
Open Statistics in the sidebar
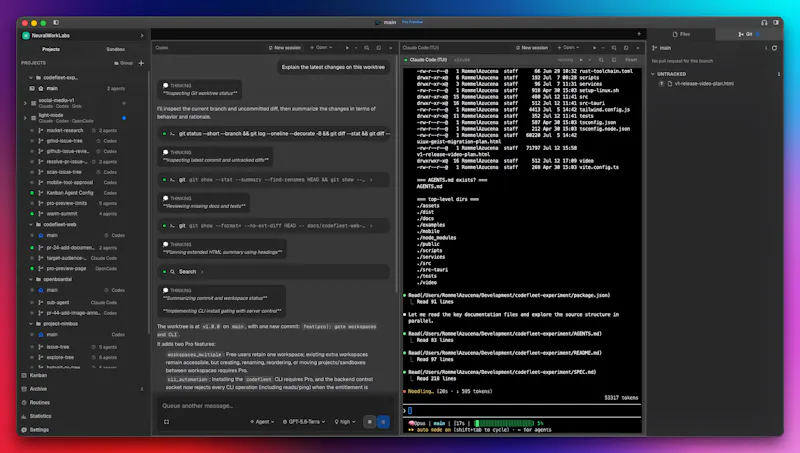[x=40, y=416]
